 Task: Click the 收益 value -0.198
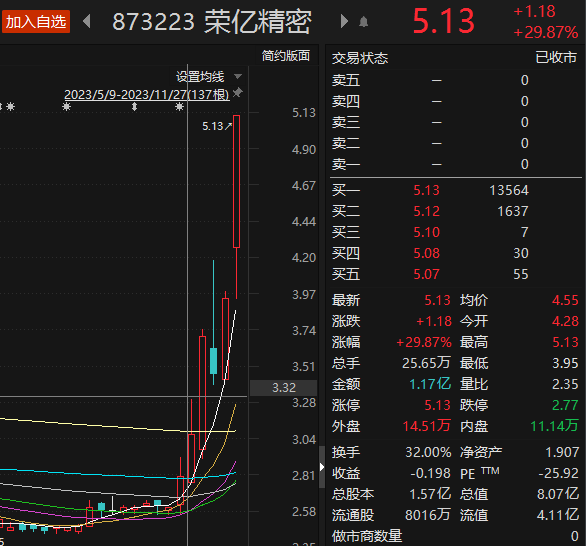(x=431, y=473)
